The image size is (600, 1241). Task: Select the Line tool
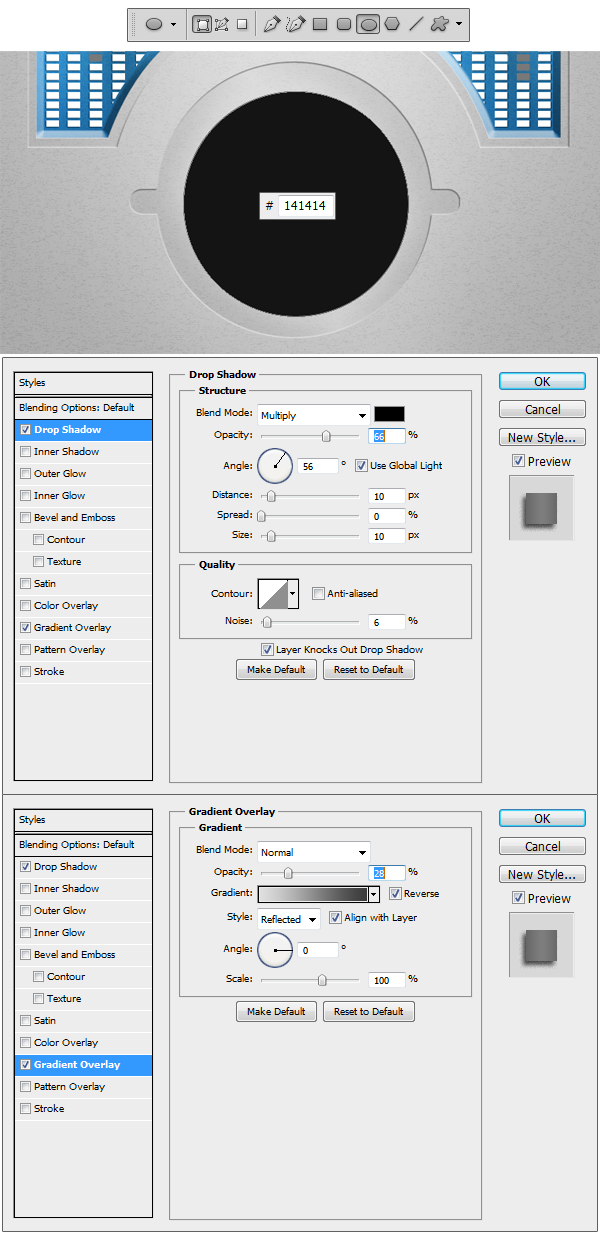tap(416, 24)
